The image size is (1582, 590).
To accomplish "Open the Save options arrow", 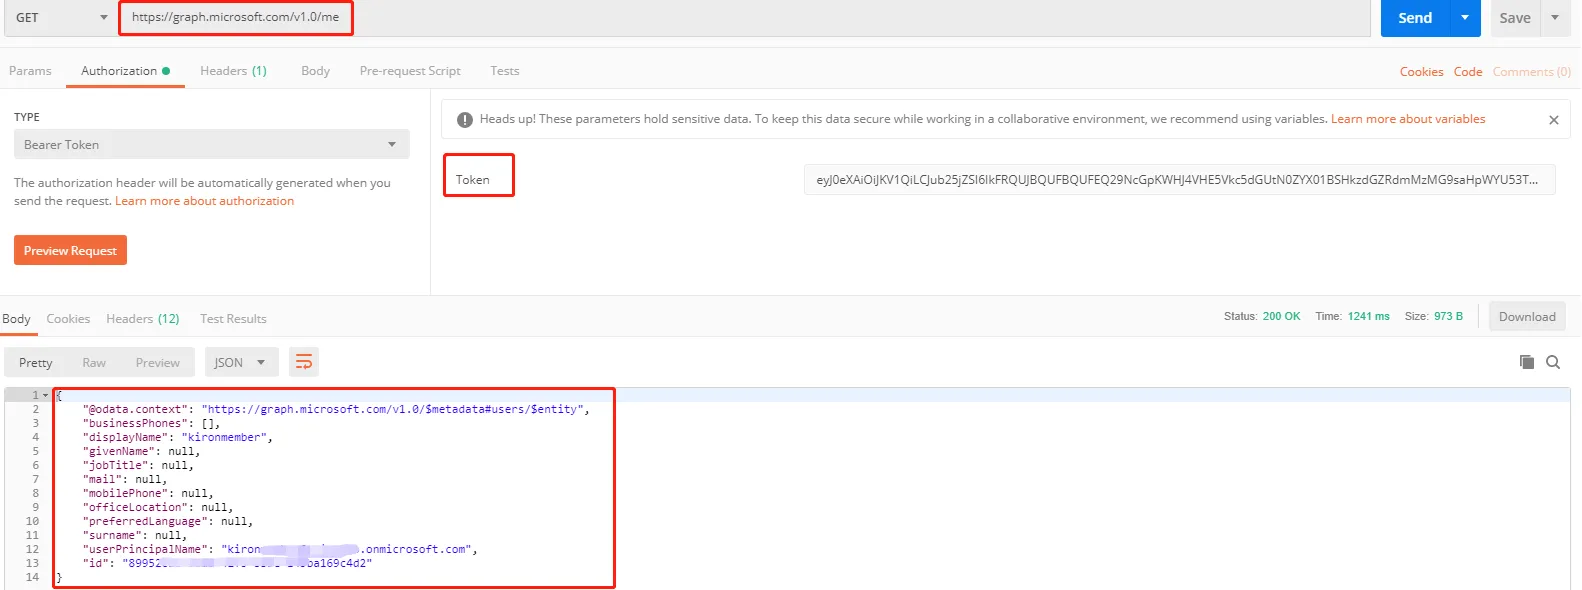I will point(1555,18).
